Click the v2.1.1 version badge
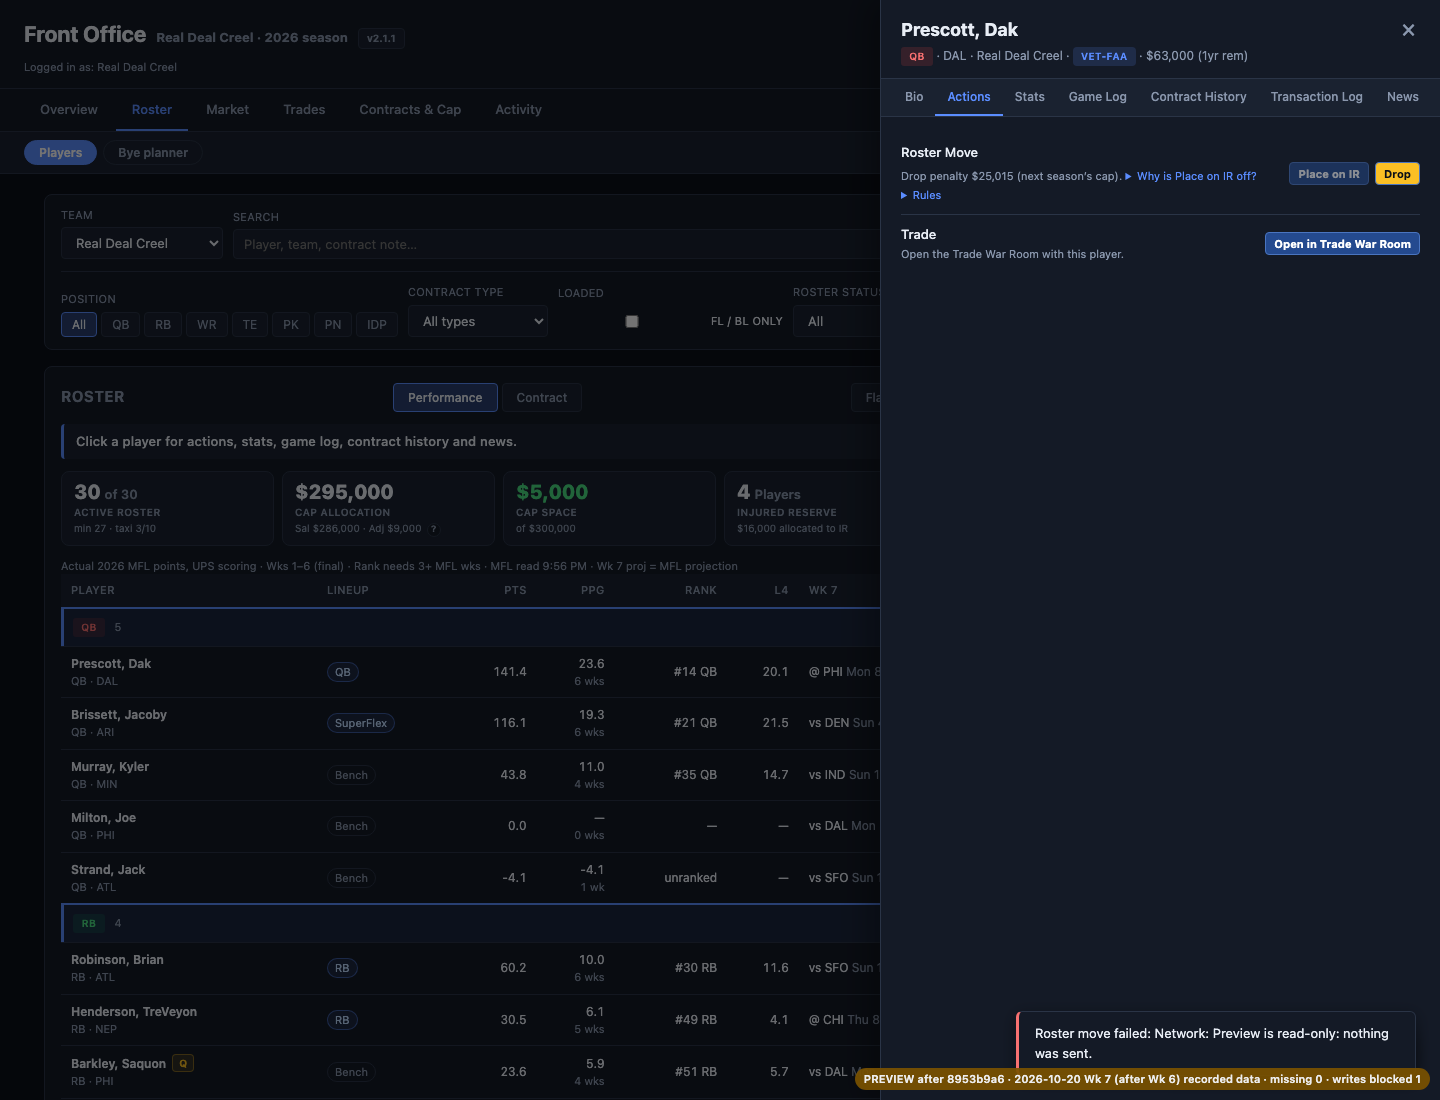This screenshot has height=1100, width=1440. pyautogui.click(x=381, y=39)
